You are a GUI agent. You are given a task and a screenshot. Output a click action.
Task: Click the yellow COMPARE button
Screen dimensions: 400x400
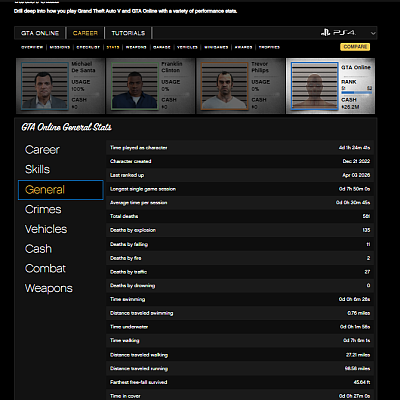click(x=355, y=47)
